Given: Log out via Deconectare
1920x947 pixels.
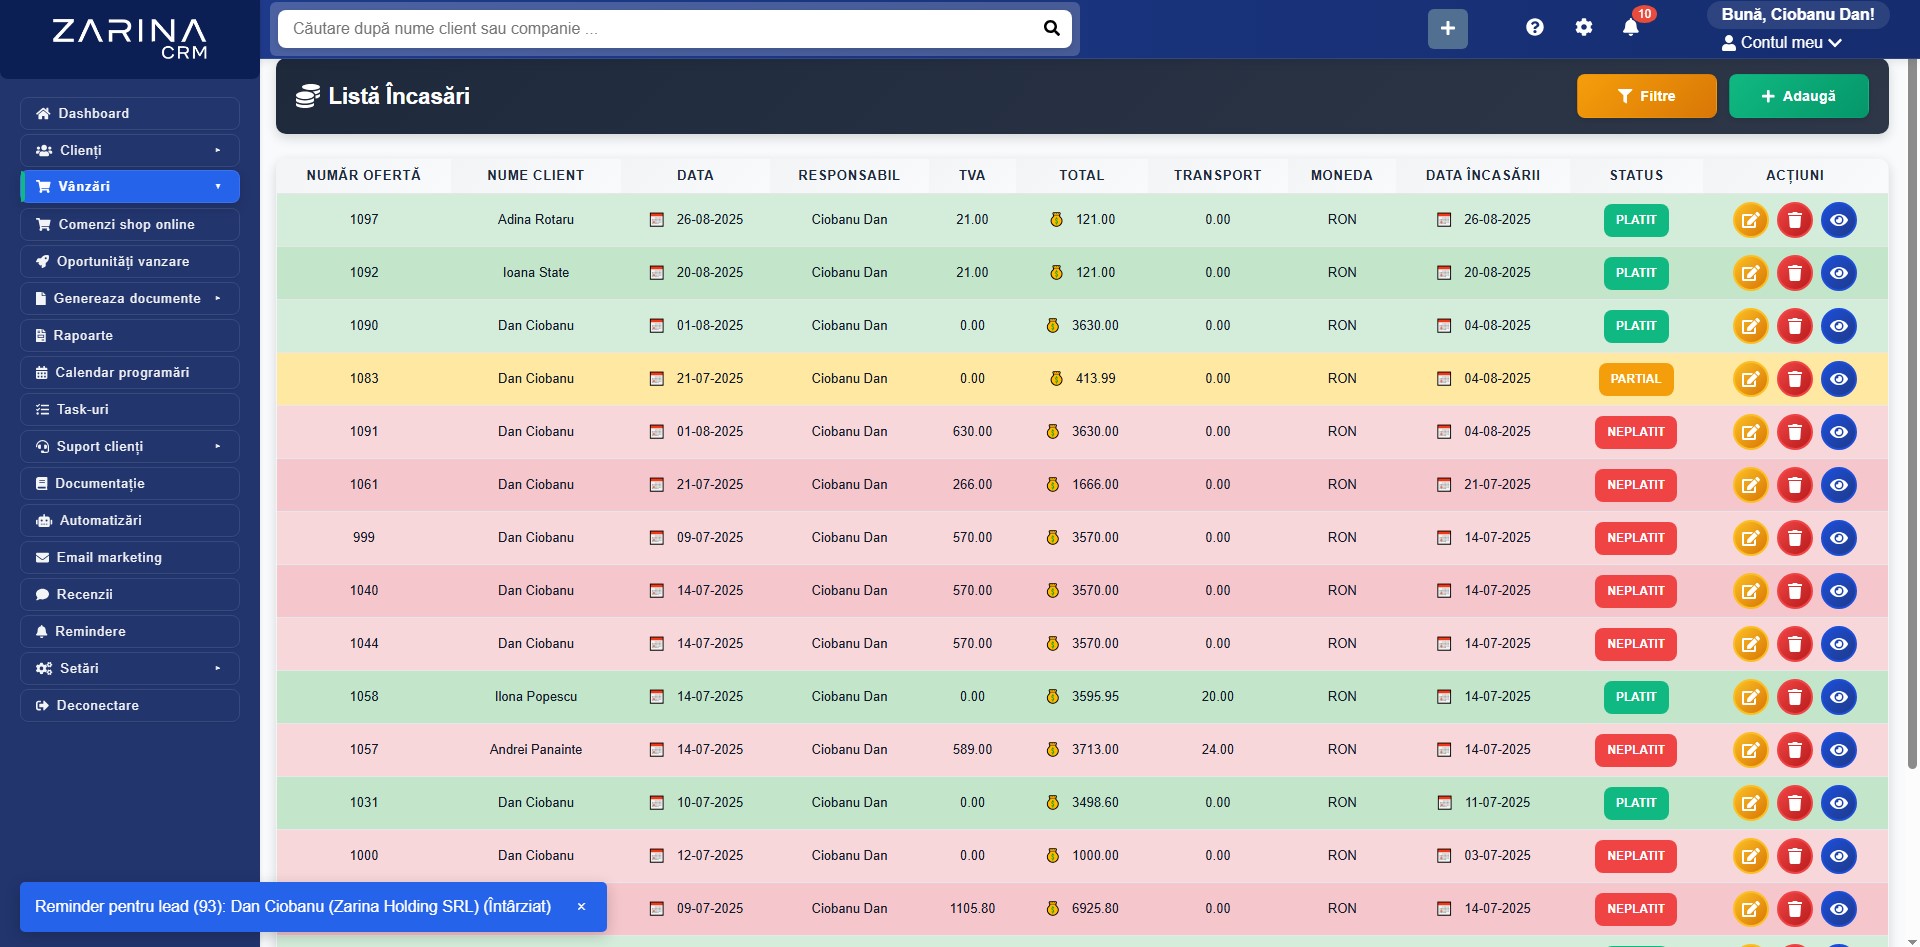Looking at the screenshot, I should tap(130, 705).
